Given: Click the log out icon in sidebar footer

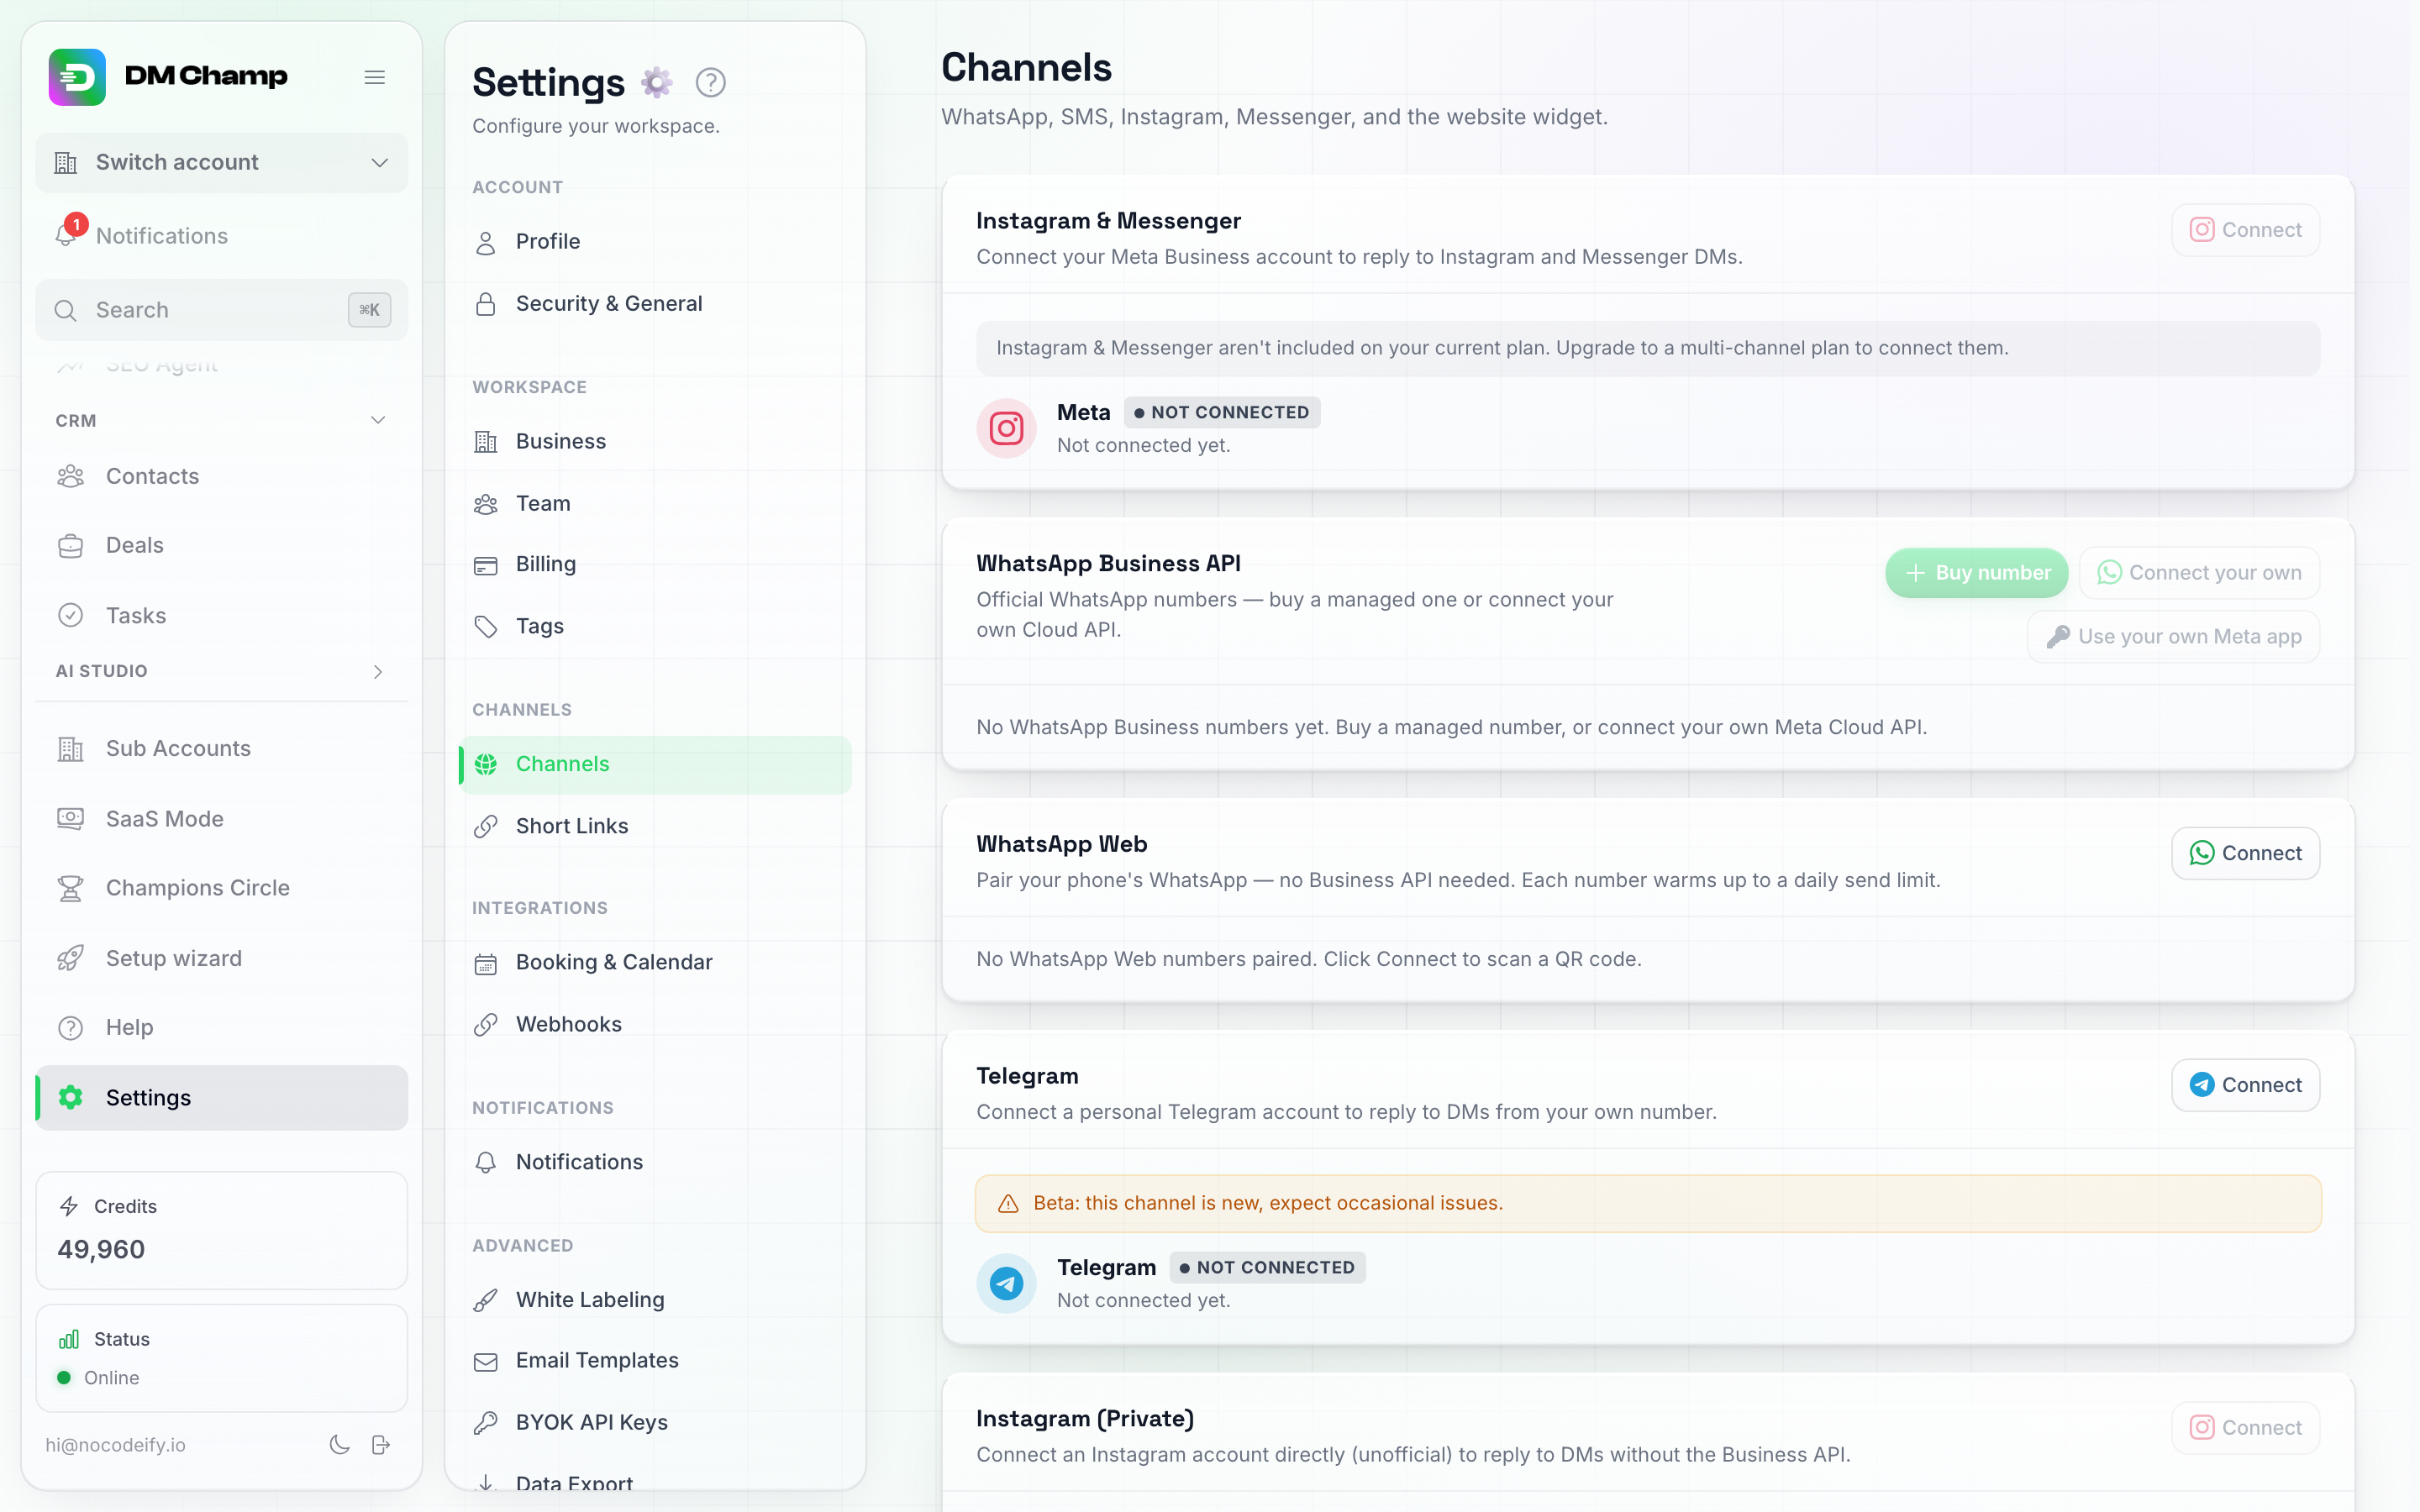Looking at the screenshot, I should click(x=381, y=1444).
